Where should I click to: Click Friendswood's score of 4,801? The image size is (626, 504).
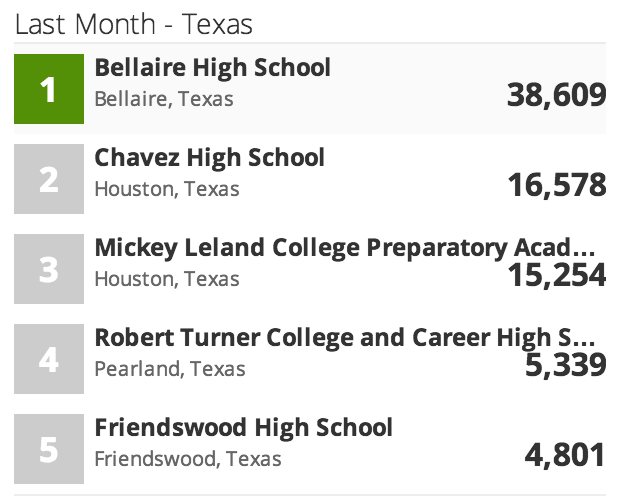(565, 456)
